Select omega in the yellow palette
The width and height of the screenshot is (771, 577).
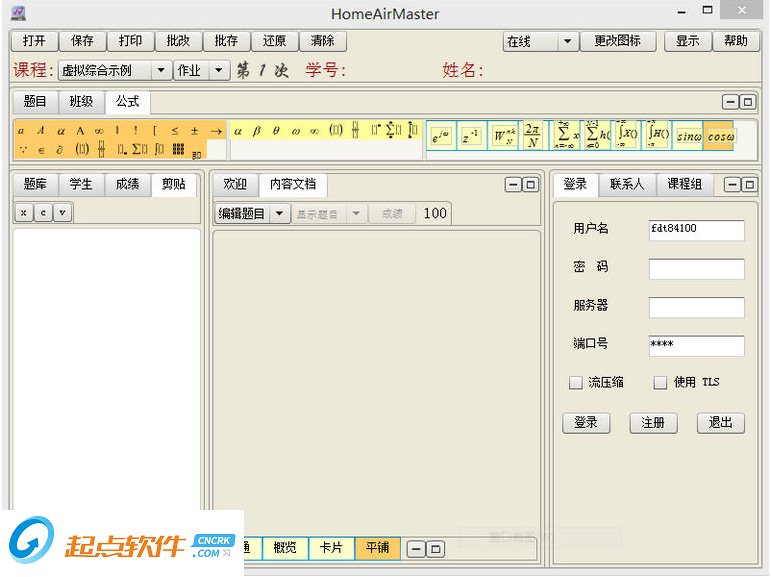tap(295, 131)
